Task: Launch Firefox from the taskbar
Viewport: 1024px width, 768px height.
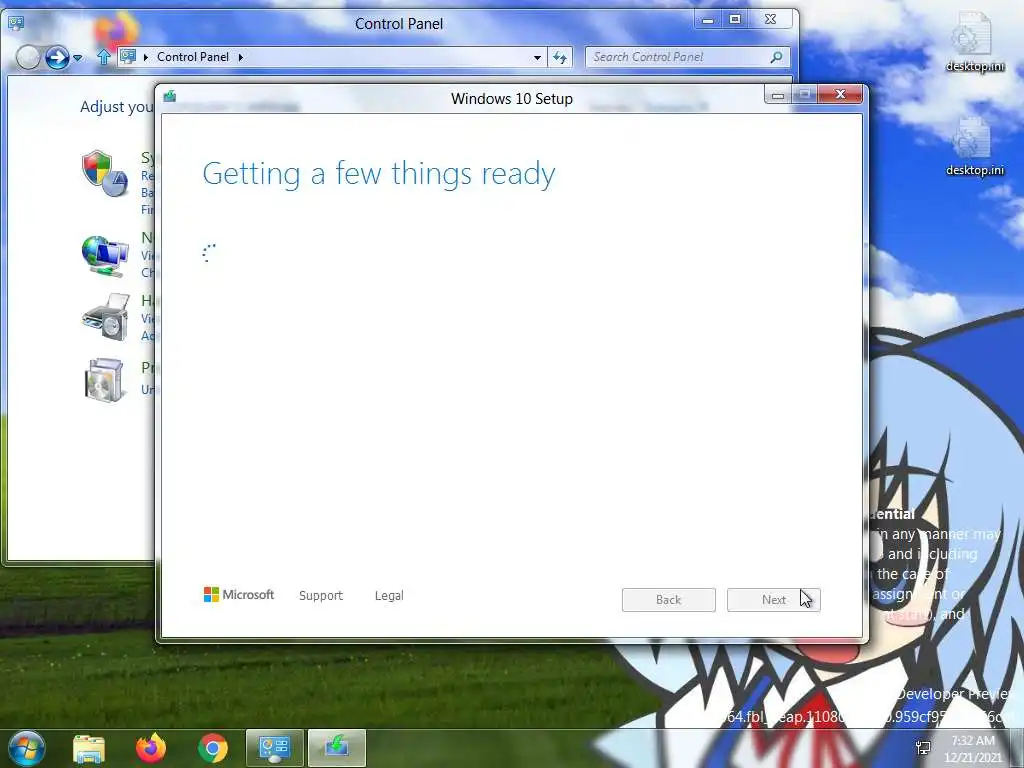Action: (x=151, y=748)
